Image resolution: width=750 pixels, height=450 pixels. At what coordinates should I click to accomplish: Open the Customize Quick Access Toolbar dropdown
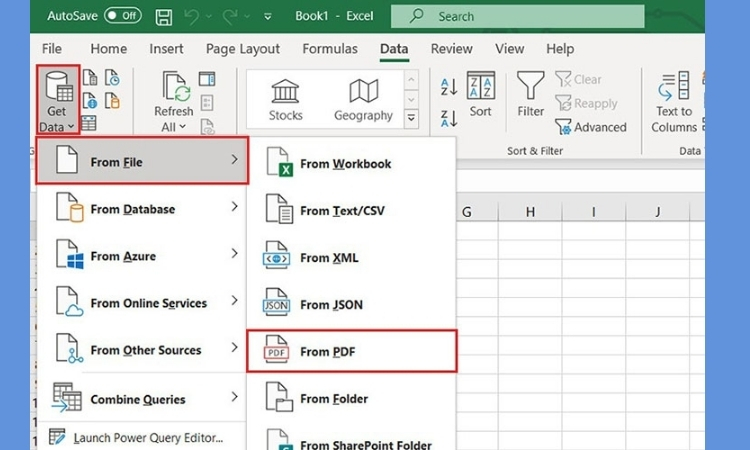268,17
